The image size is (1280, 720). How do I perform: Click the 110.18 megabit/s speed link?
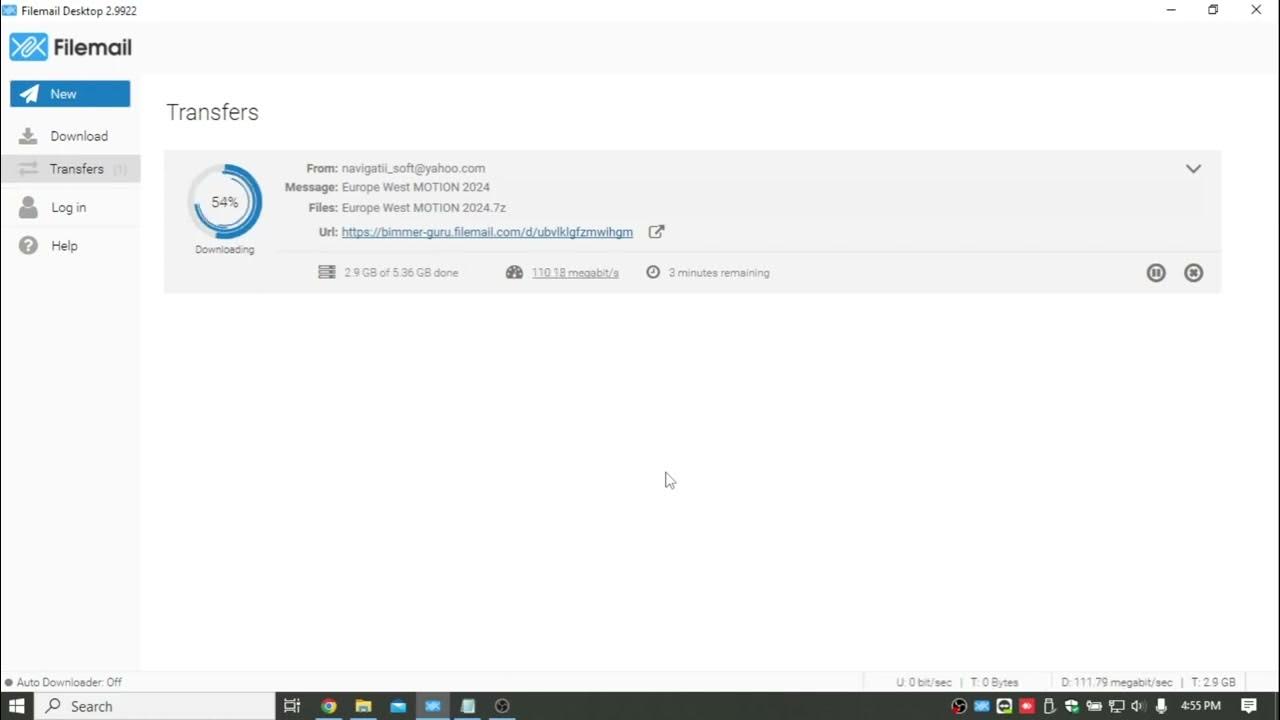[x=575, y=272]
